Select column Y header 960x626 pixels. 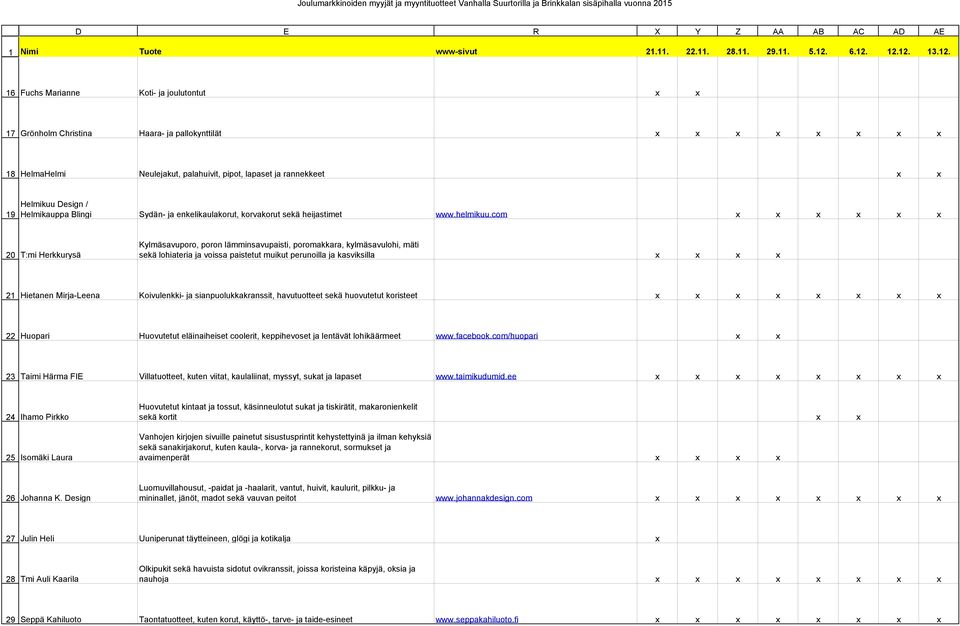click(x=697, y=31)
